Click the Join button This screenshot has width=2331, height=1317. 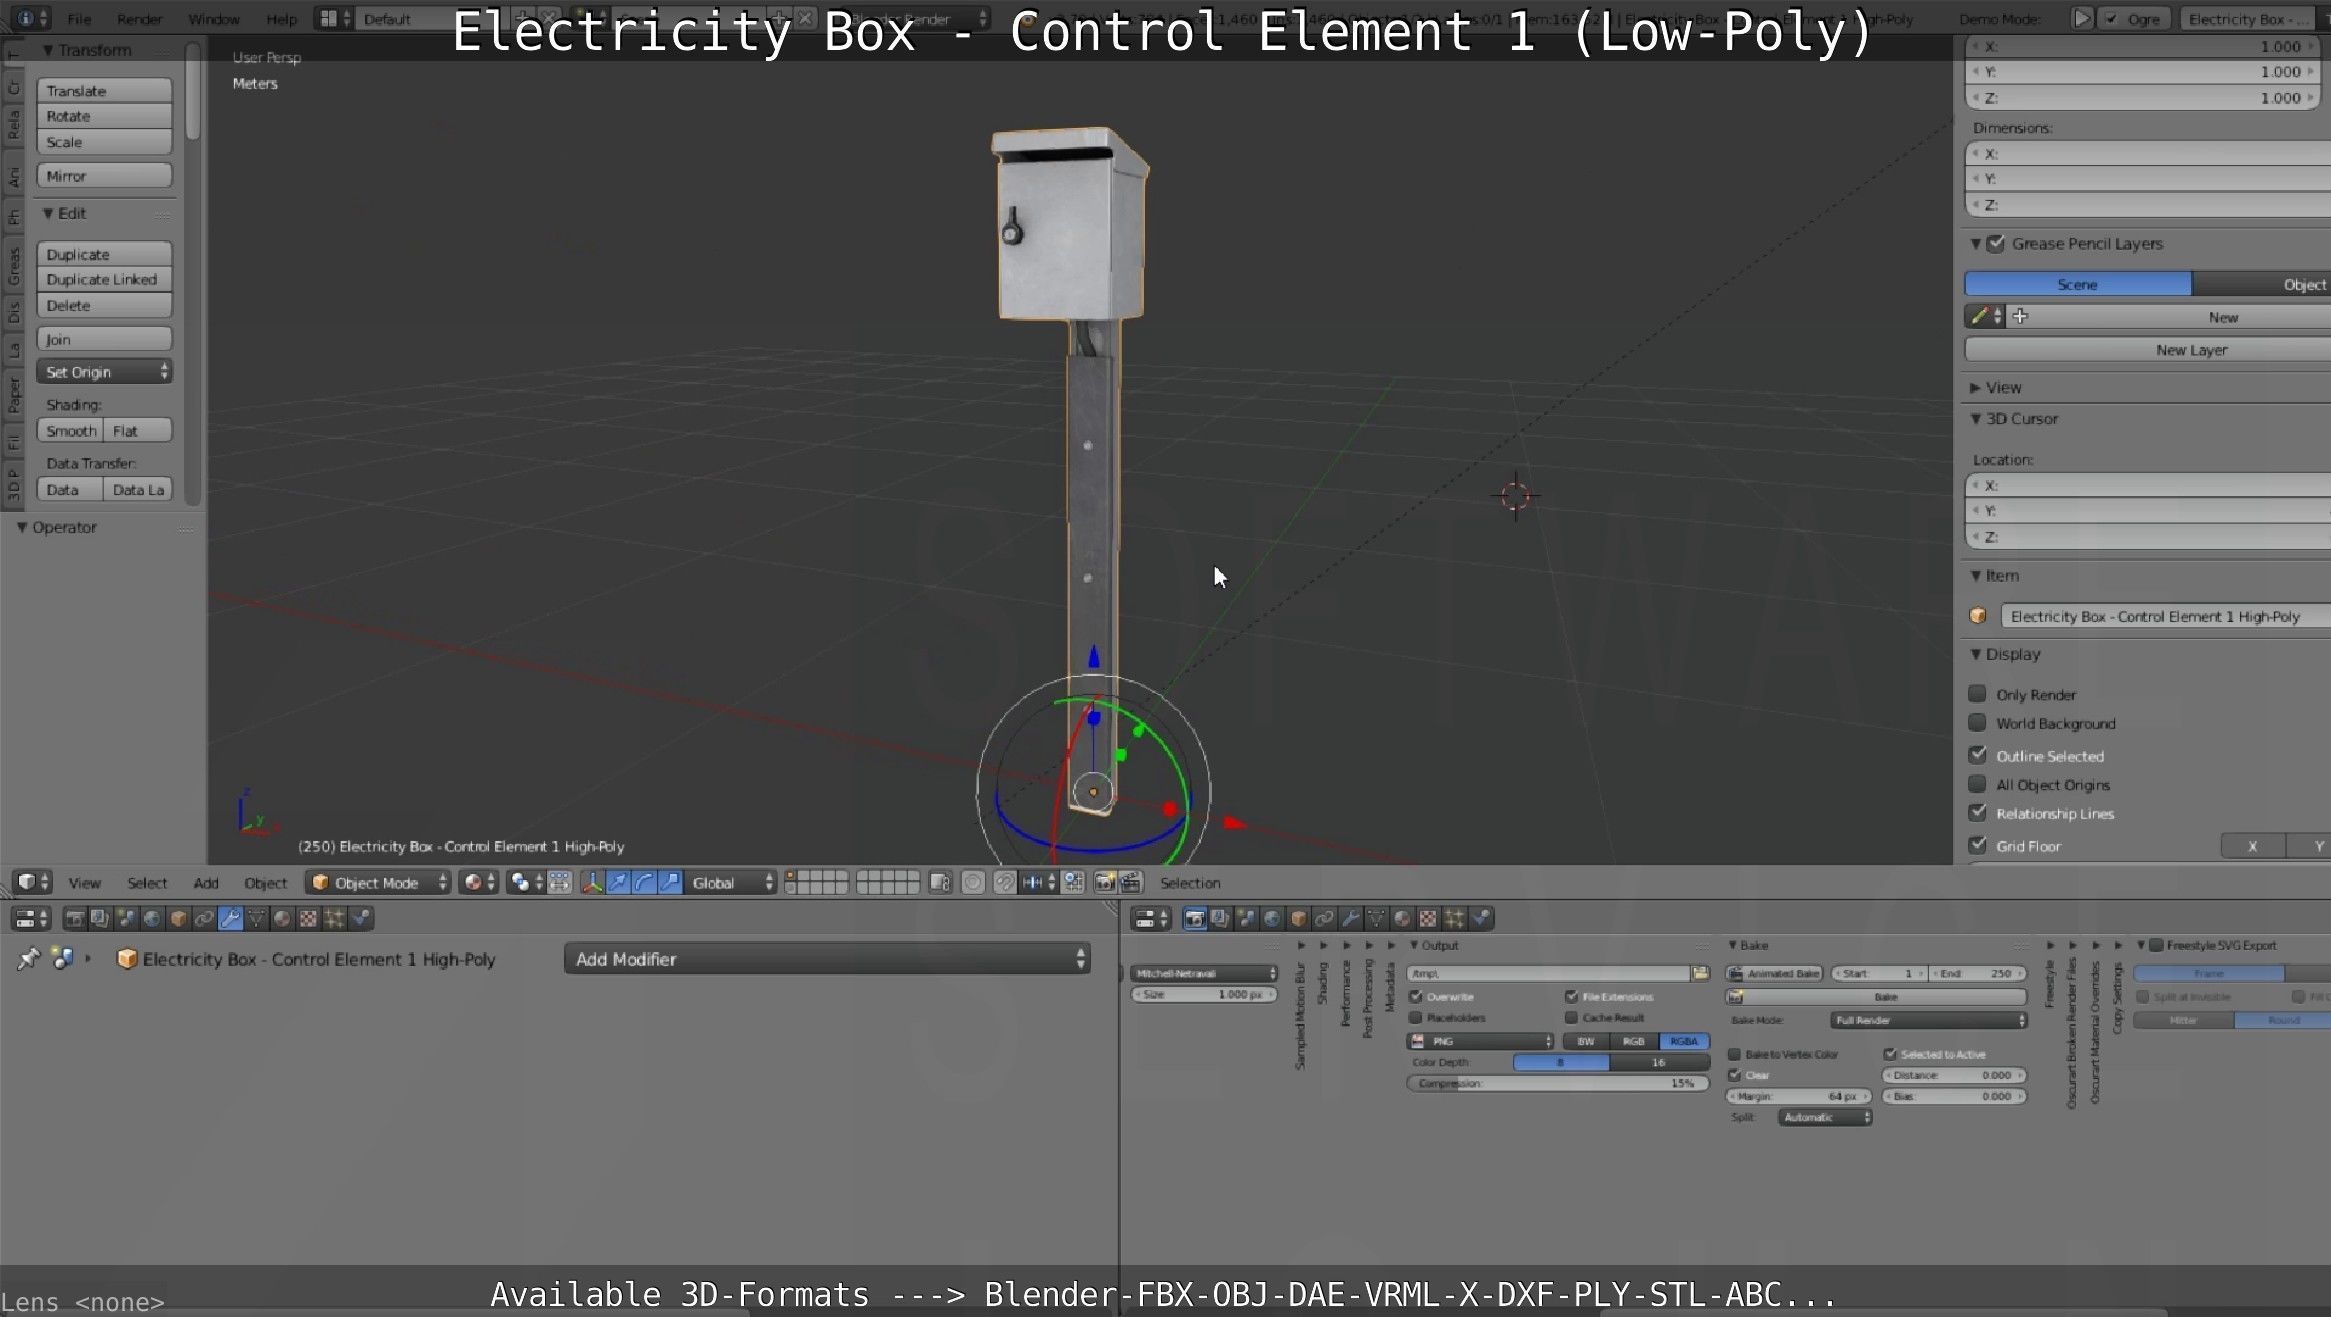pyautogui.click(x=105, y=340)
